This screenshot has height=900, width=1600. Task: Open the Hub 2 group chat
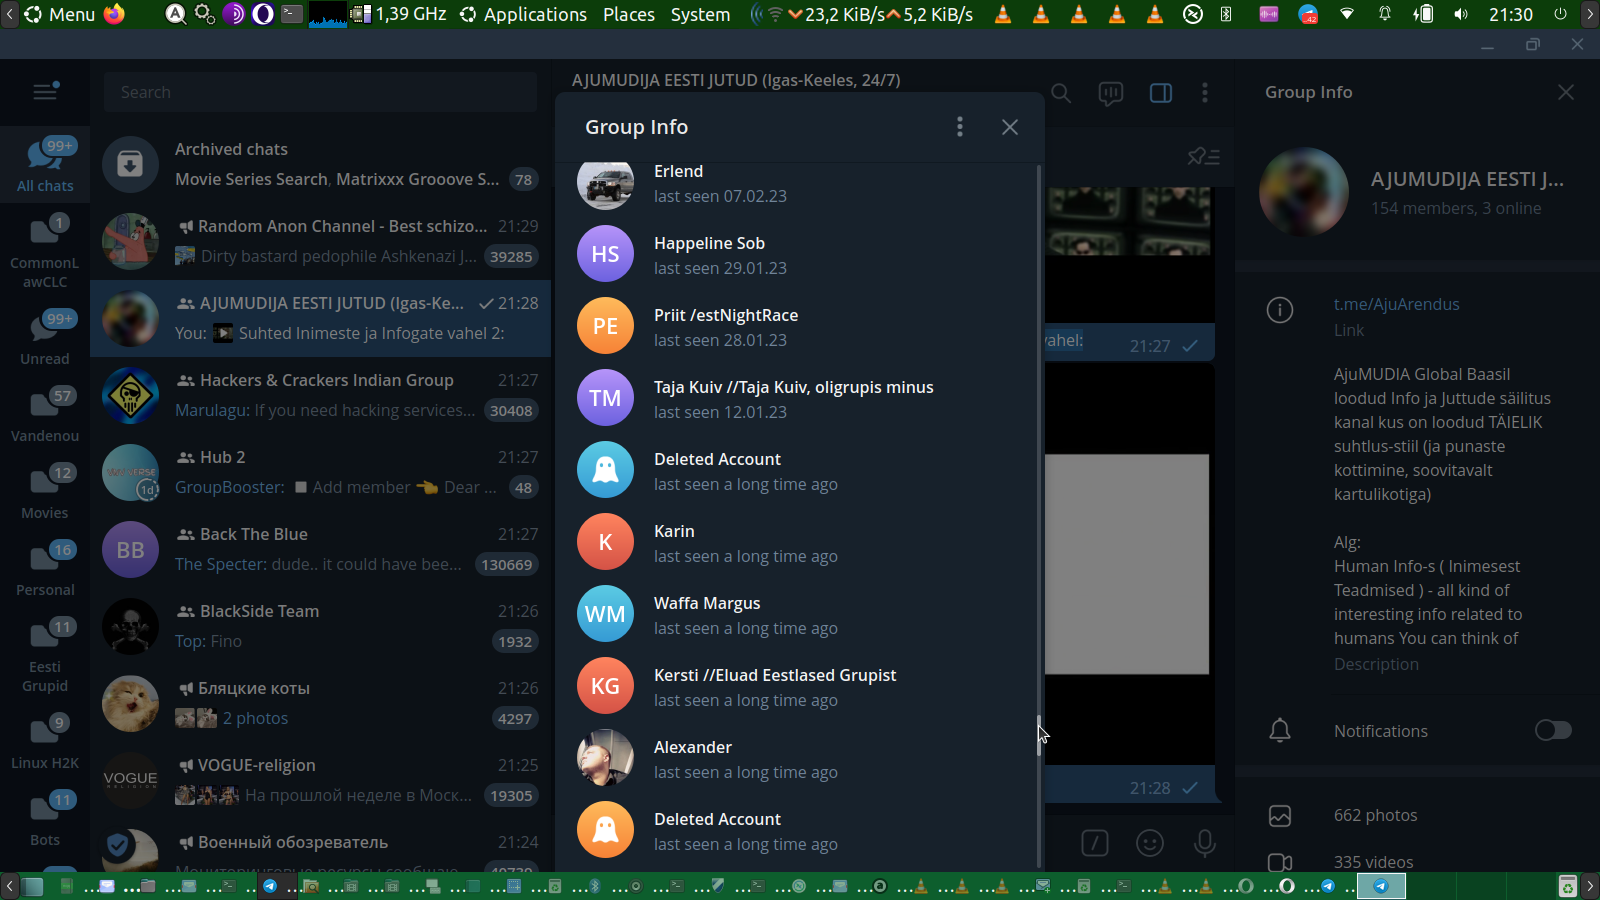[320, 472]
